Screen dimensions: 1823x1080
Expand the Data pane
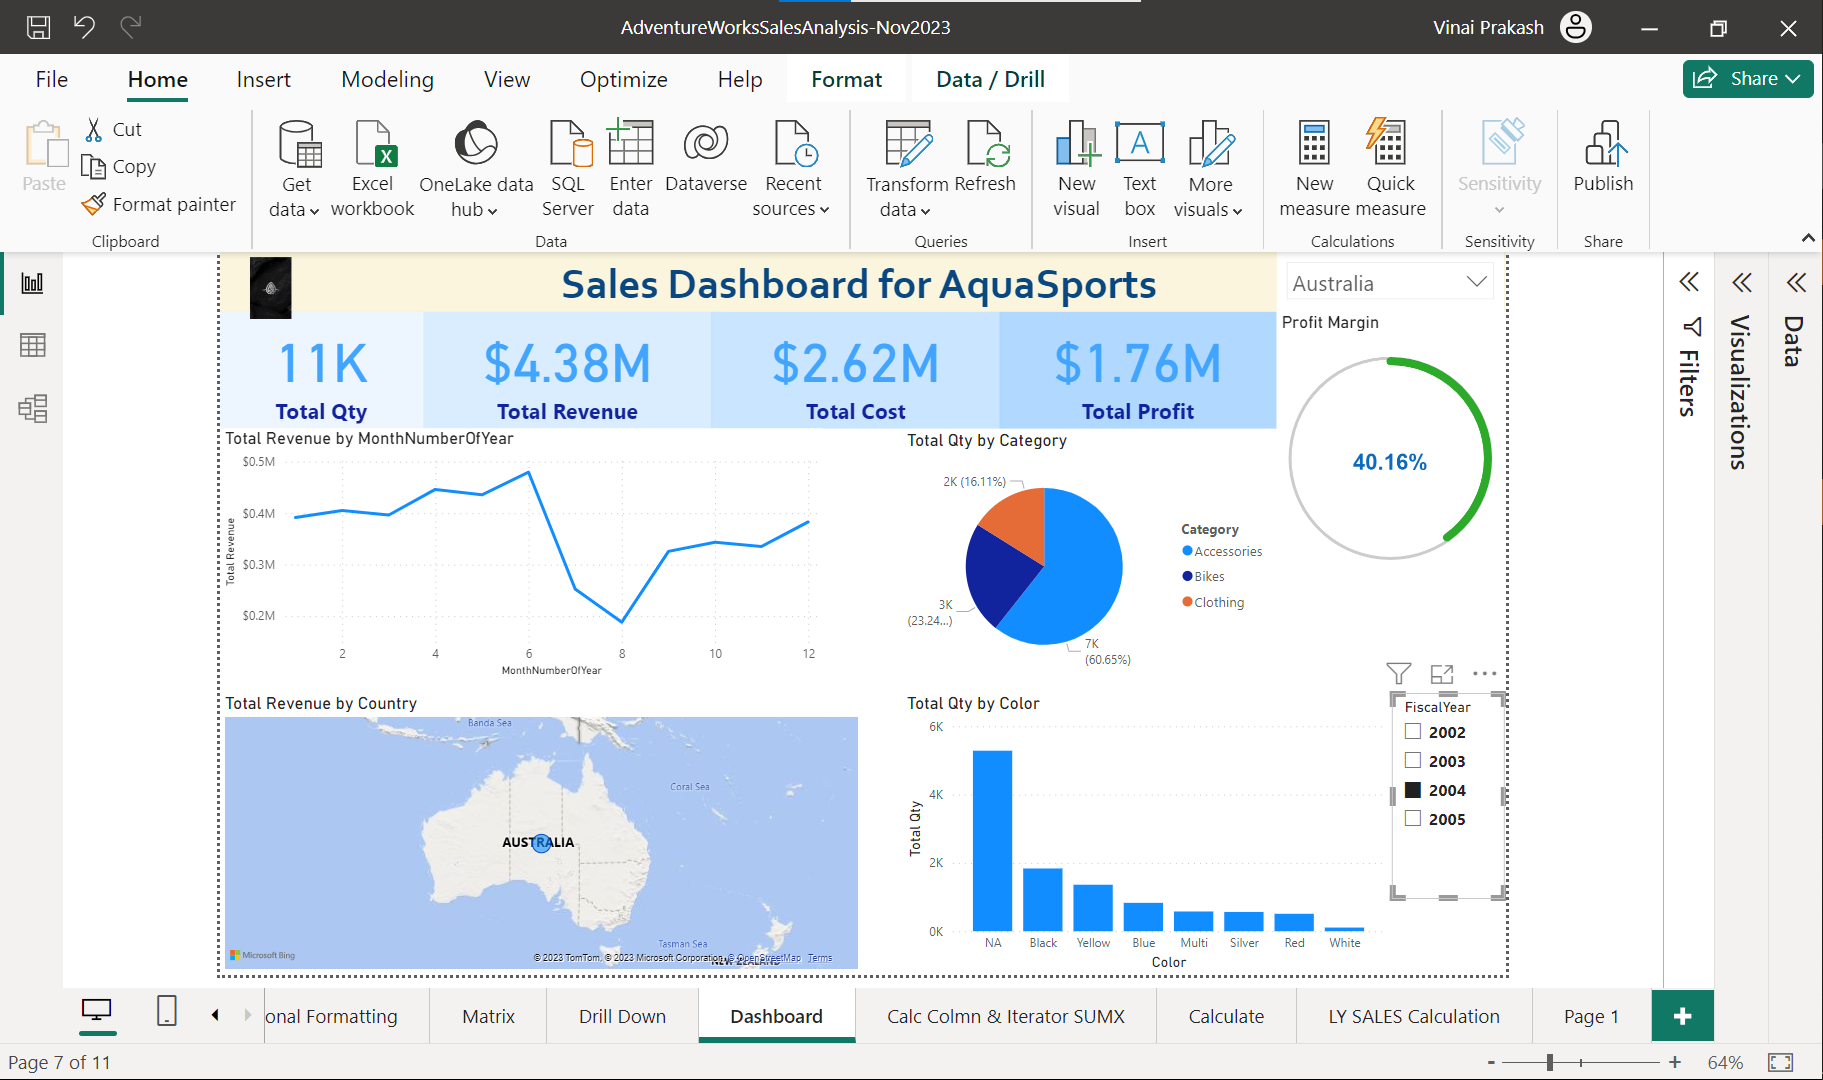tap(1796, 282)
